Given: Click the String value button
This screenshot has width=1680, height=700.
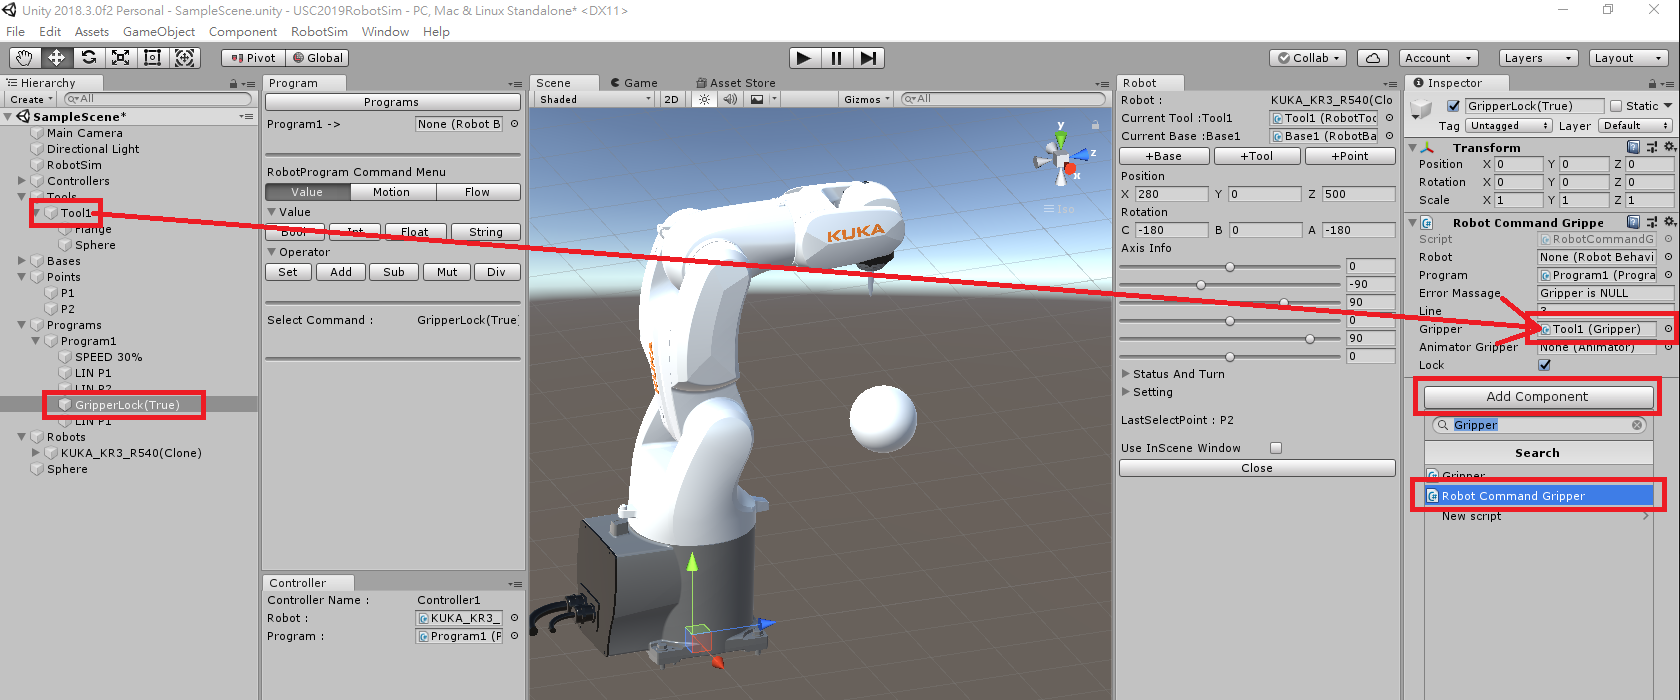Looking at the screenshot, I should (486, 232).
